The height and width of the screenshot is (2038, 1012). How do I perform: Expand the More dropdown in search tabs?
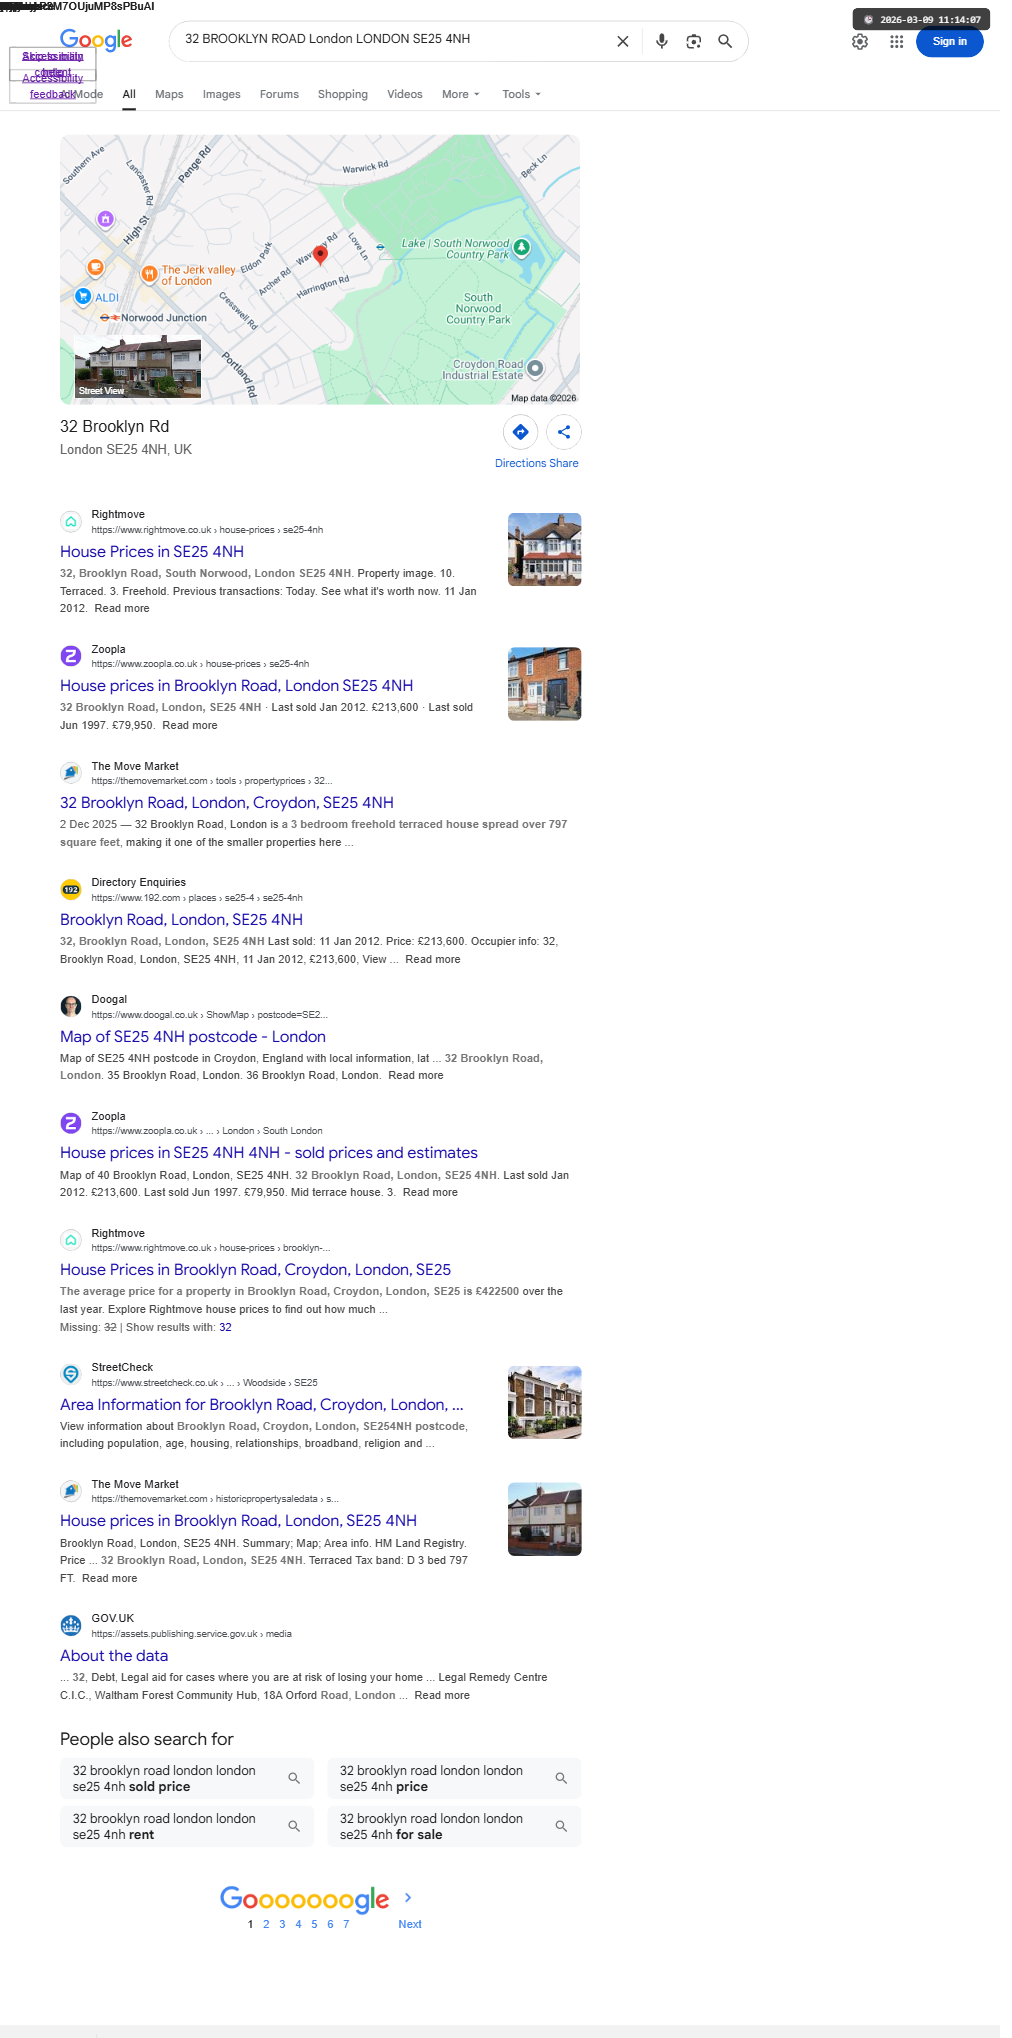(461, 94)
